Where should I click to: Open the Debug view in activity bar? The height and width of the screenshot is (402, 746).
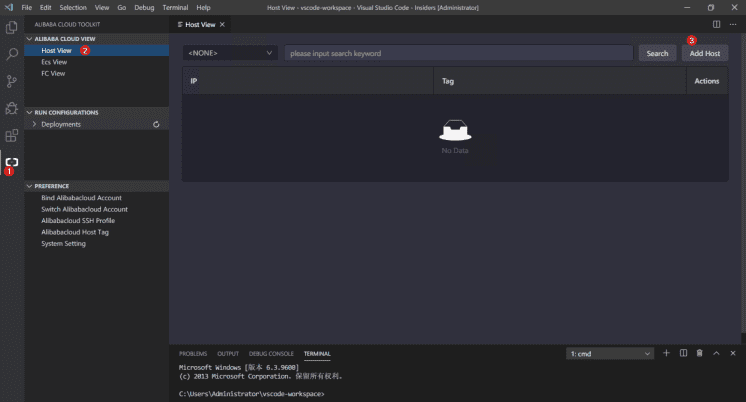pyautogui.click(x=11, y=108)
